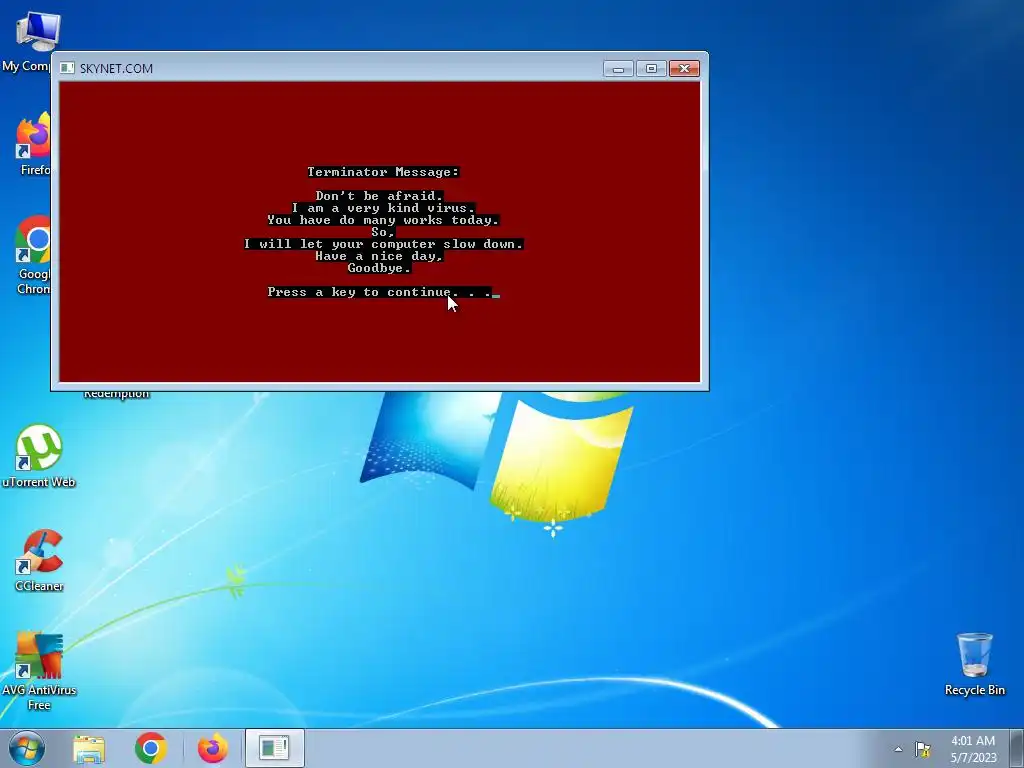Screen dimensions: 1024x768
Task: Launch CCleaner from the desktop
Action: [39, 560]
